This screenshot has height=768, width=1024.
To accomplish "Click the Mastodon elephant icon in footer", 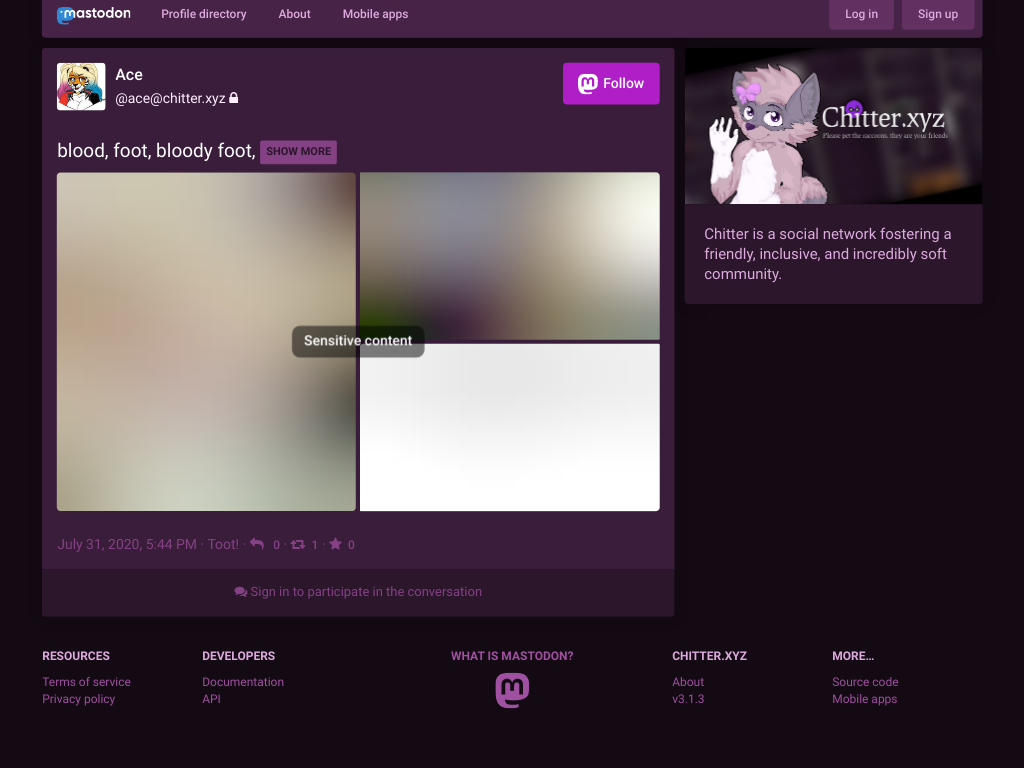I will (x=512, y=690).
